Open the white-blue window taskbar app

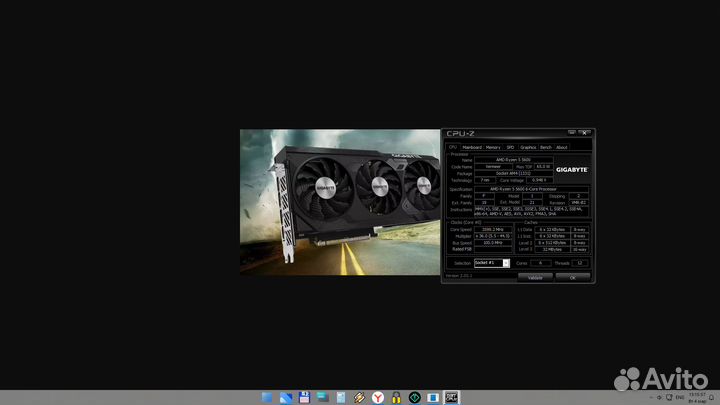click(x=433, y=398)
